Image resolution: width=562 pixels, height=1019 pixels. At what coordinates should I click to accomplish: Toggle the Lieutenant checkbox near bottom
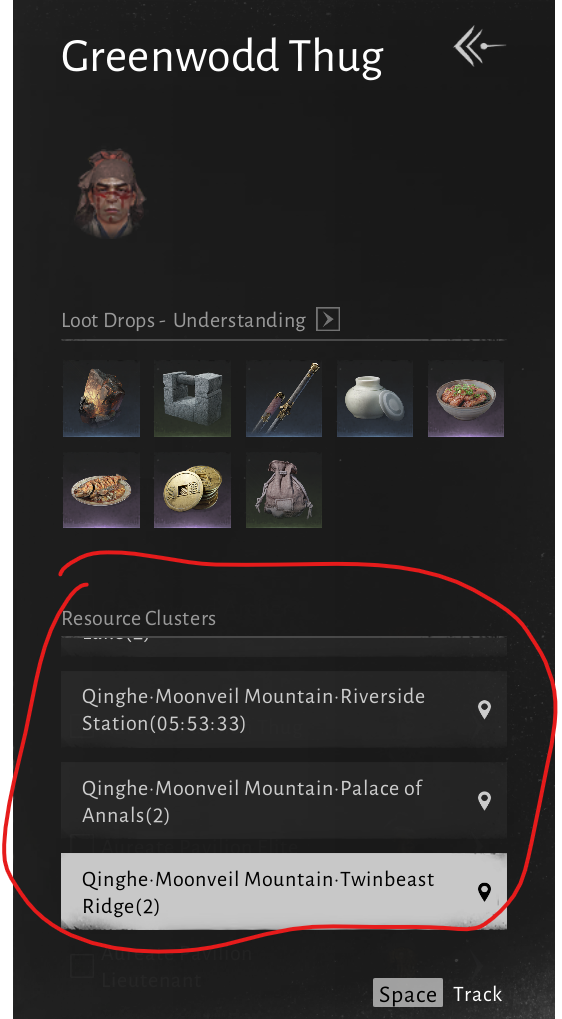[x=83, y=966]
